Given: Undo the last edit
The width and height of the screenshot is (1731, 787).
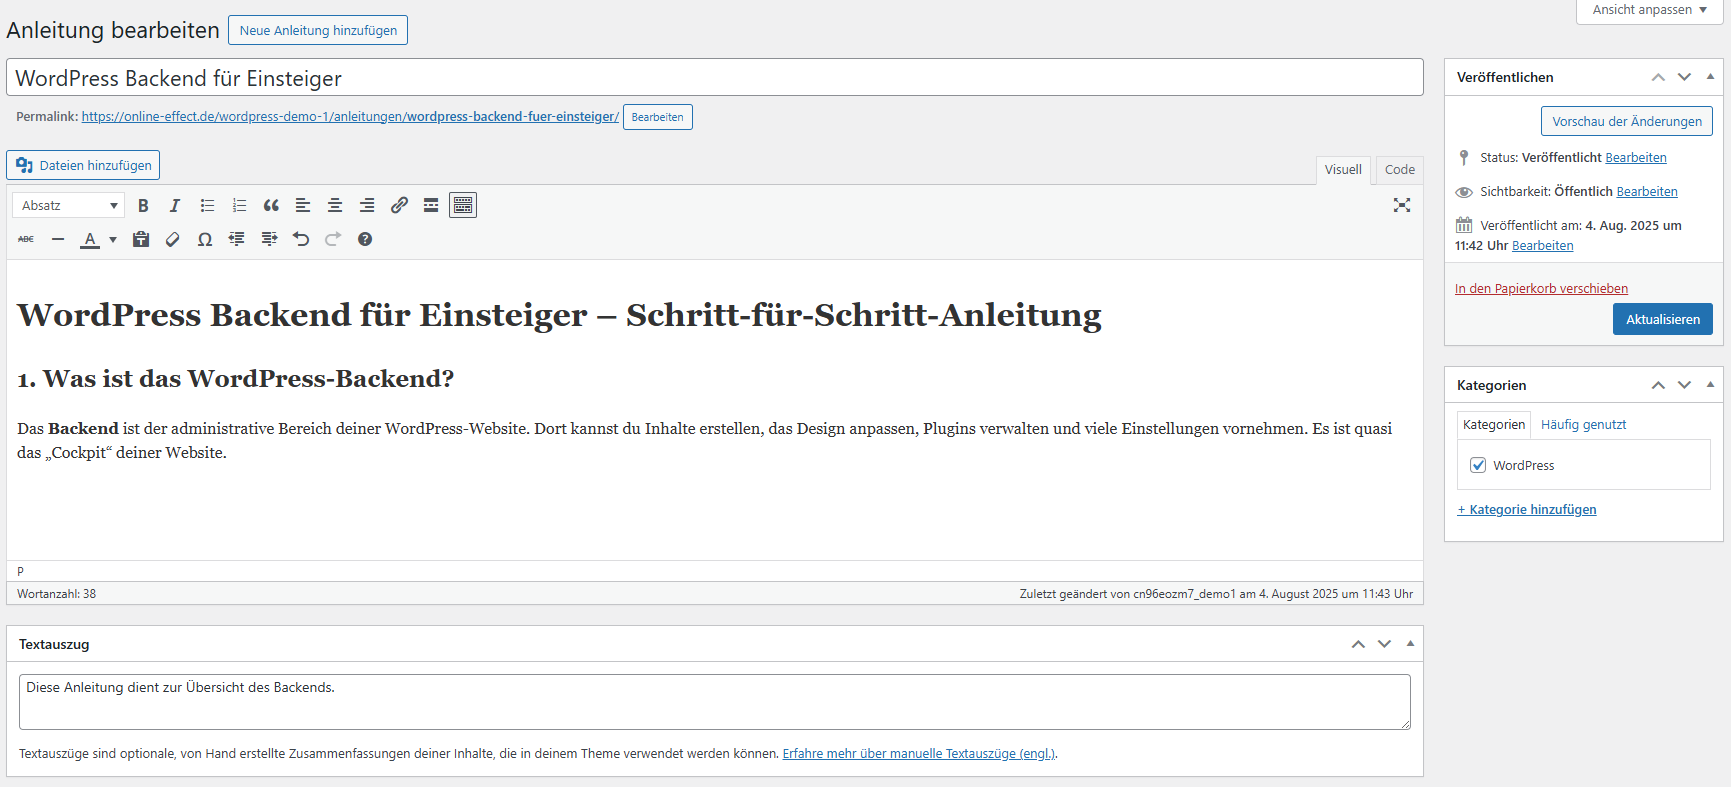Looking at the screenshot, I should [301, 239].
